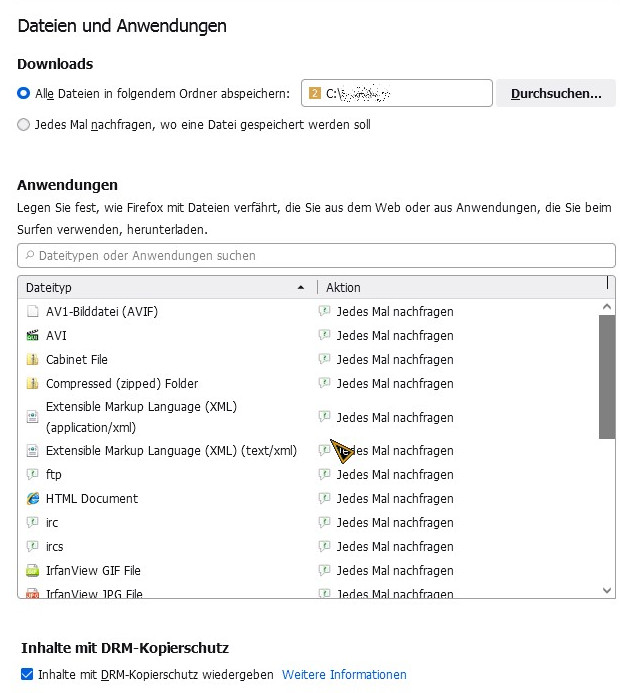Click the AV1-Bilddatei (AVIF) document icon
Screen dimensions: 638x693
32,312
